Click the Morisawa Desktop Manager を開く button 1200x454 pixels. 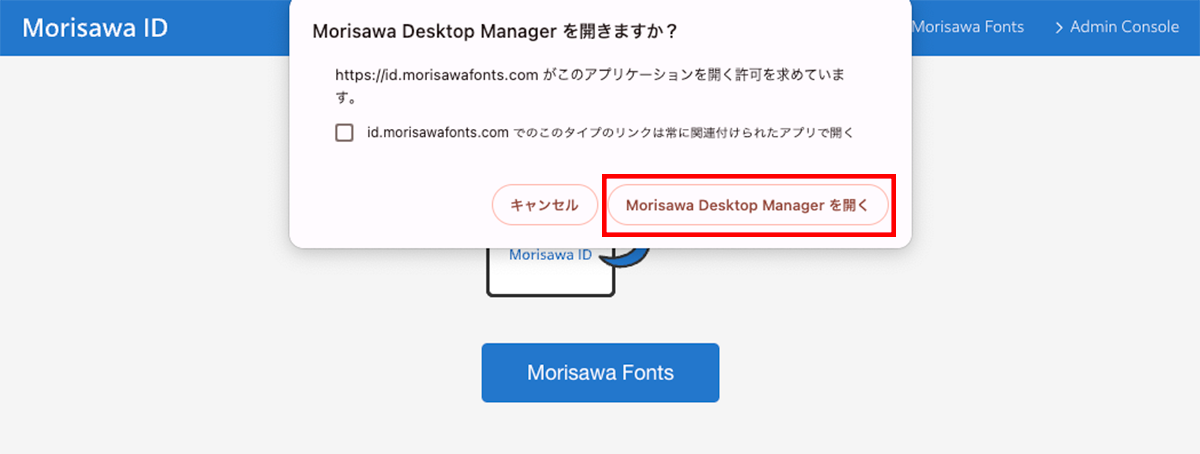pyautogui.click(x=748, y=205)
